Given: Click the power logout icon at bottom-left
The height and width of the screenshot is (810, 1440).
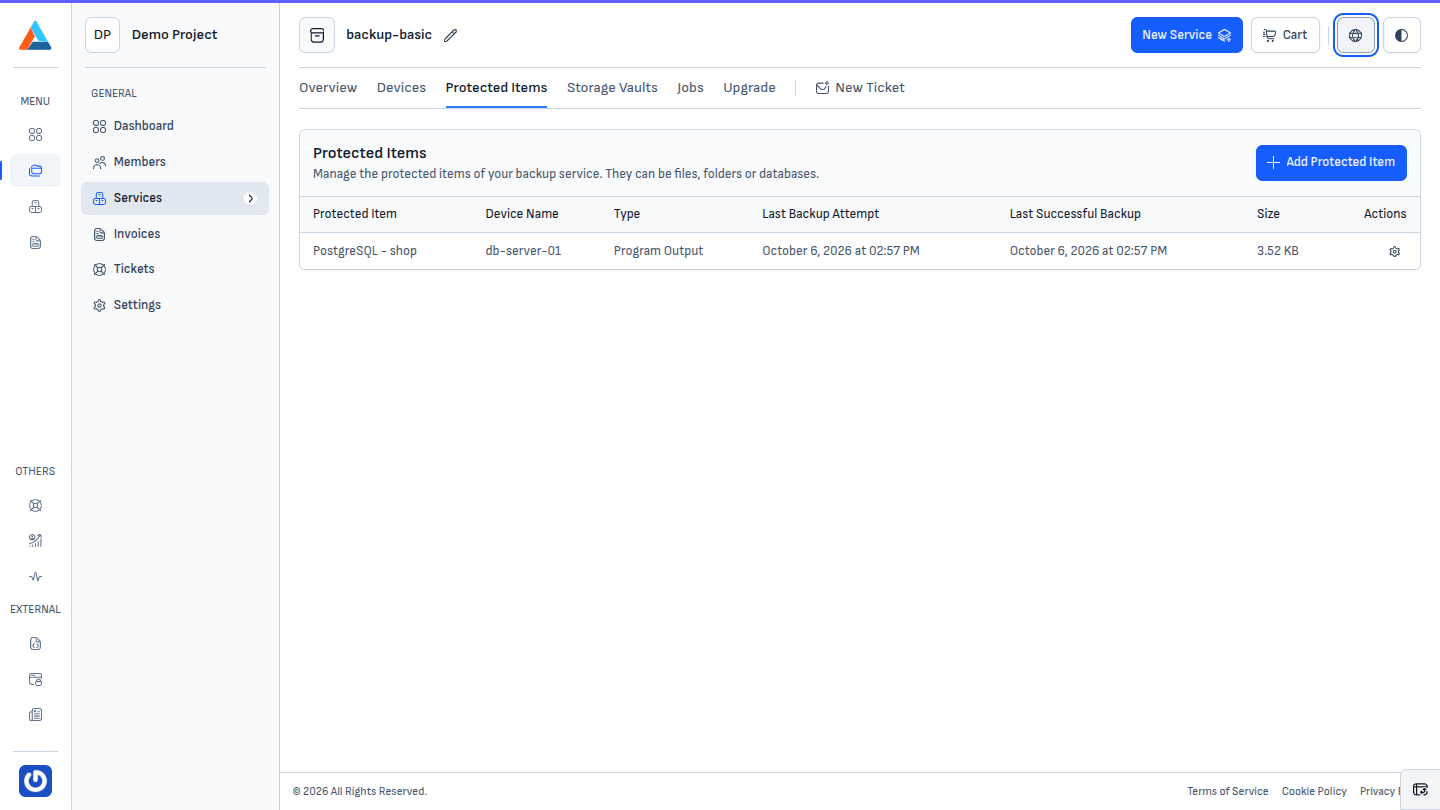Looking at the screenshot, I should (35, 781).
